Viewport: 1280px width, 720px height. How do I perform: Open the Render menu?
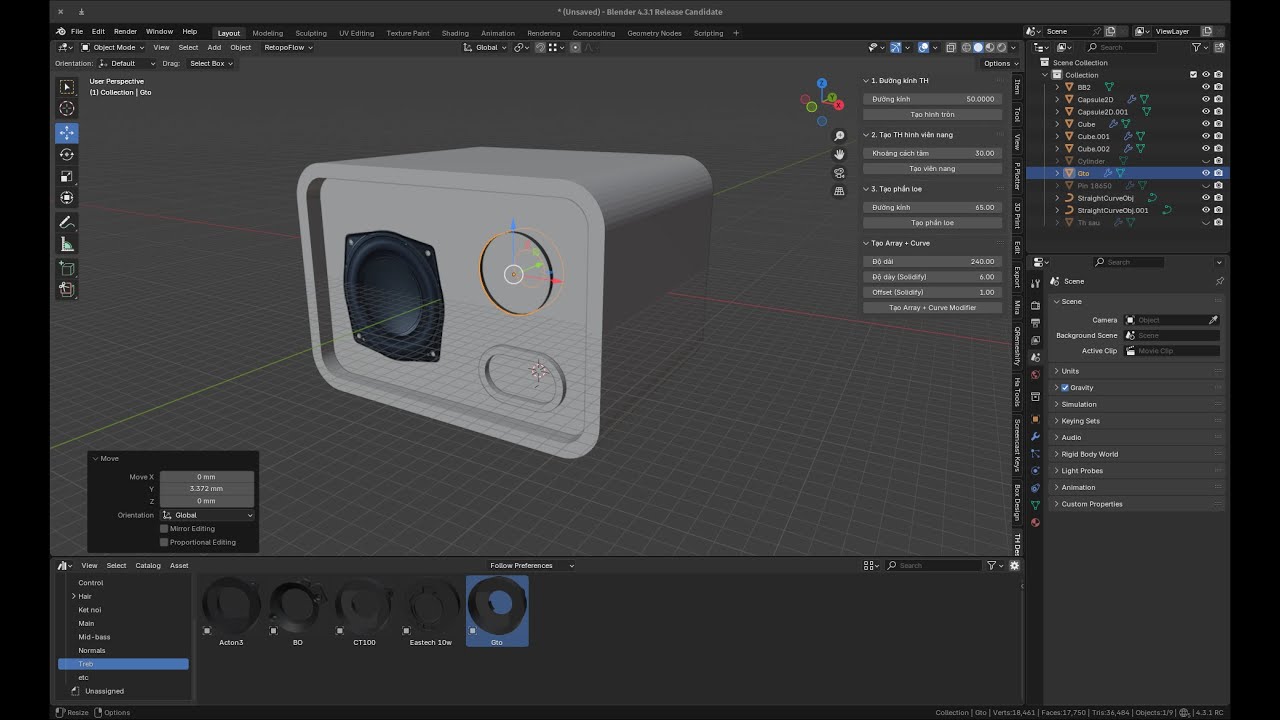(125, 32)
